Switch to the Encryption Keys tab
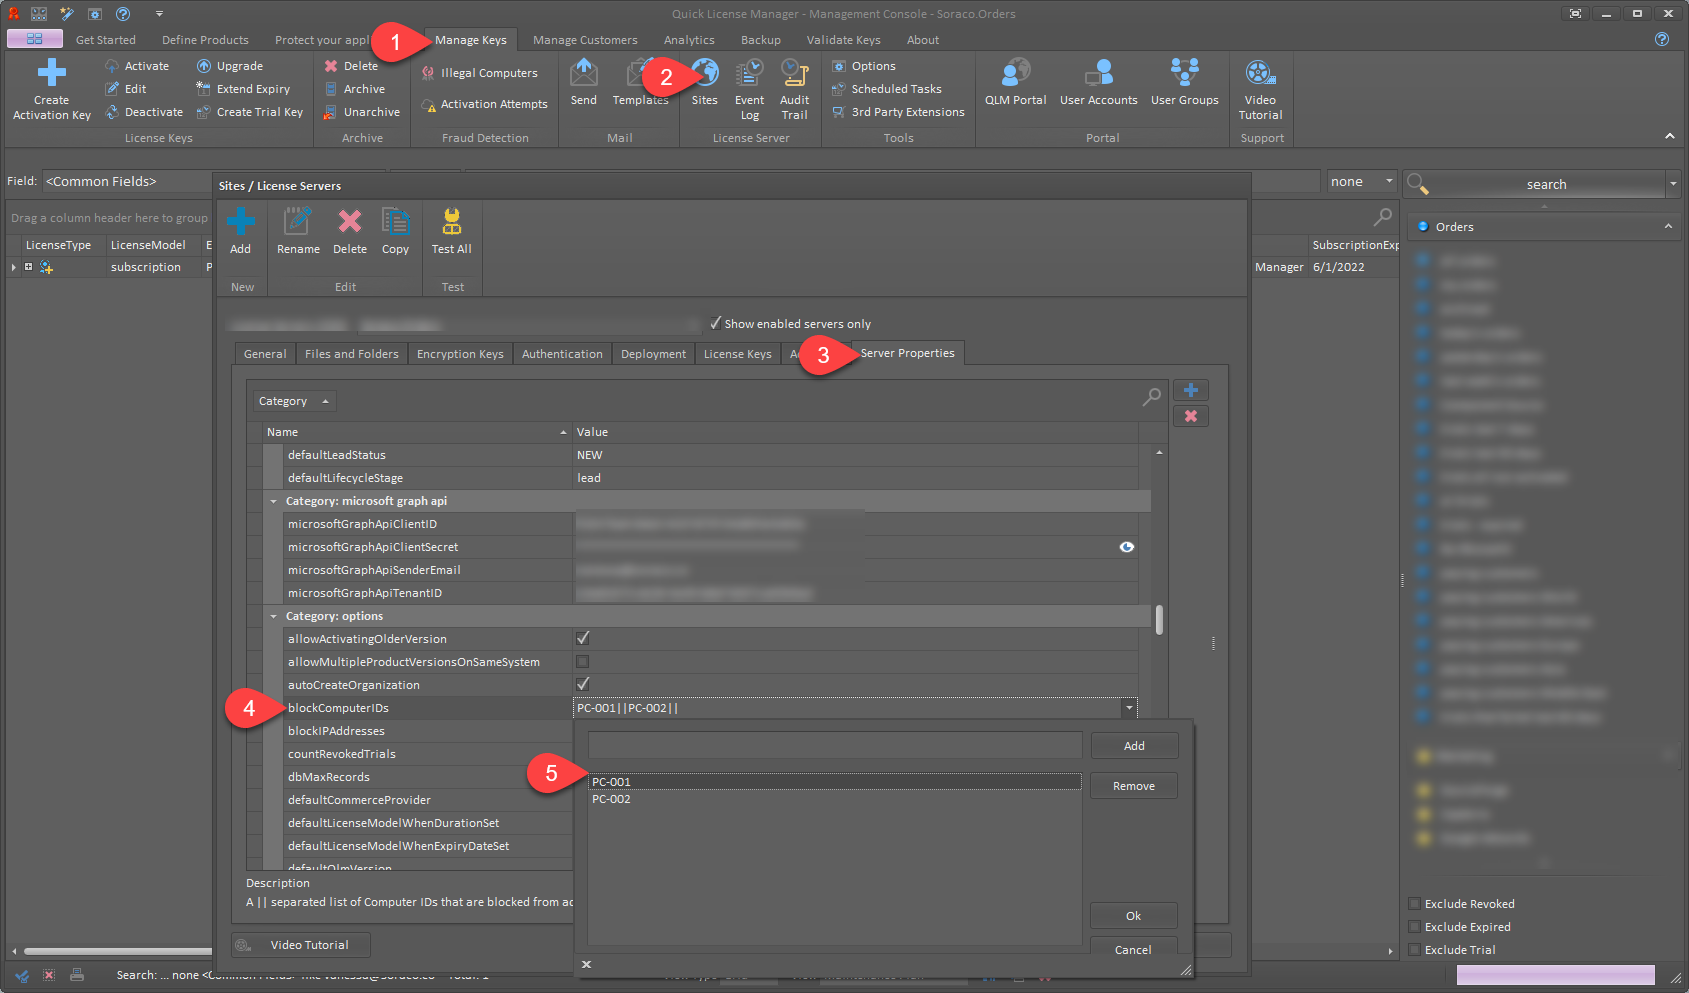This screenshot has width=1689, height=993. (x=460, y=354)
